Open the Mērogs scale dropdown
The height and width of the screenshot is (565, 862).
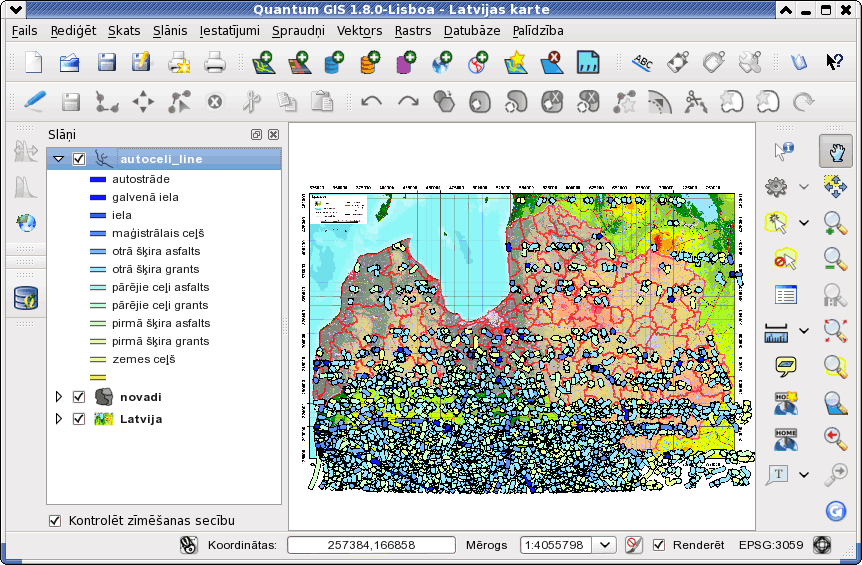click(604, 545)
